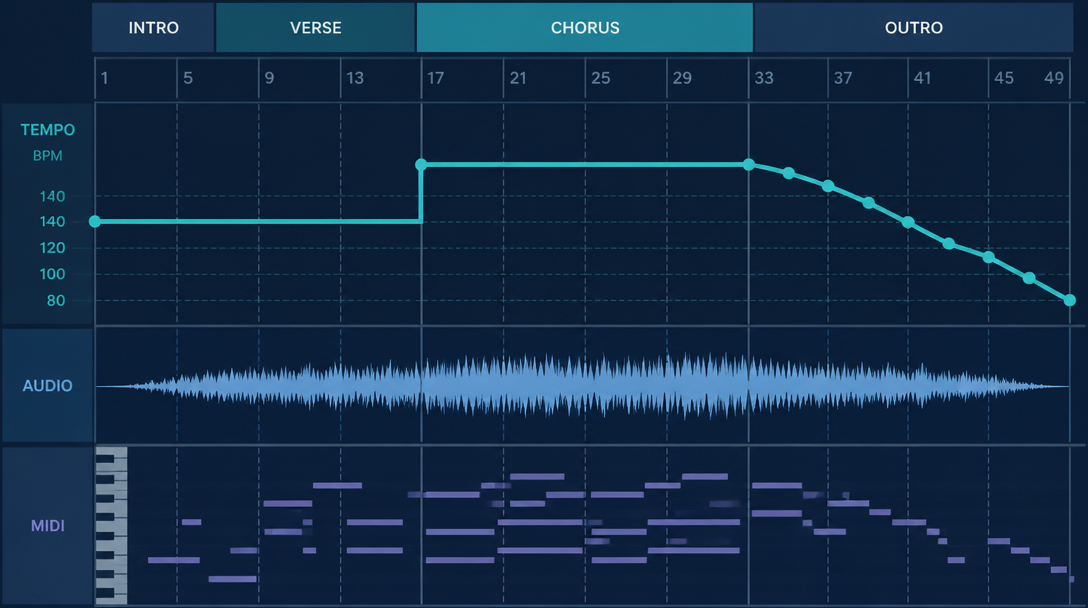
Task: Jump to the VERSE section
Action: (316, 28)
